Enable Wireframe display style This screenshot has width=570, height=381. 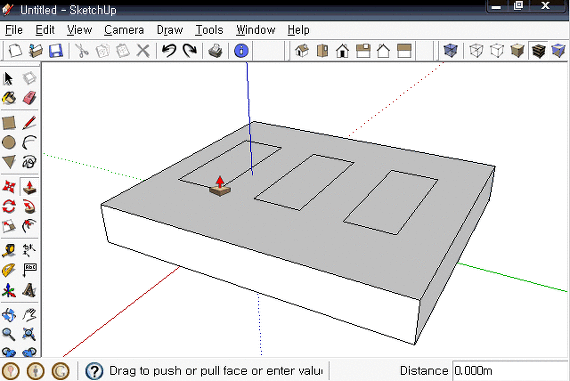coord(476,51)
